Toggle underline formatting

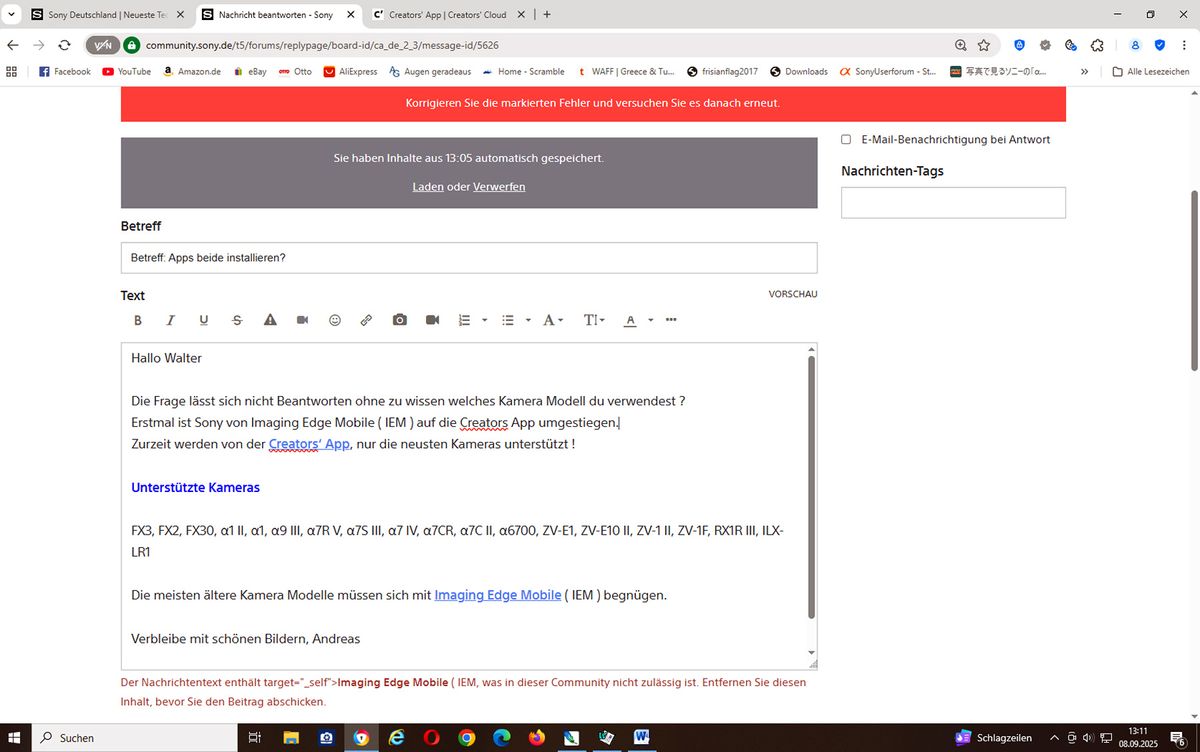[203, 320]
